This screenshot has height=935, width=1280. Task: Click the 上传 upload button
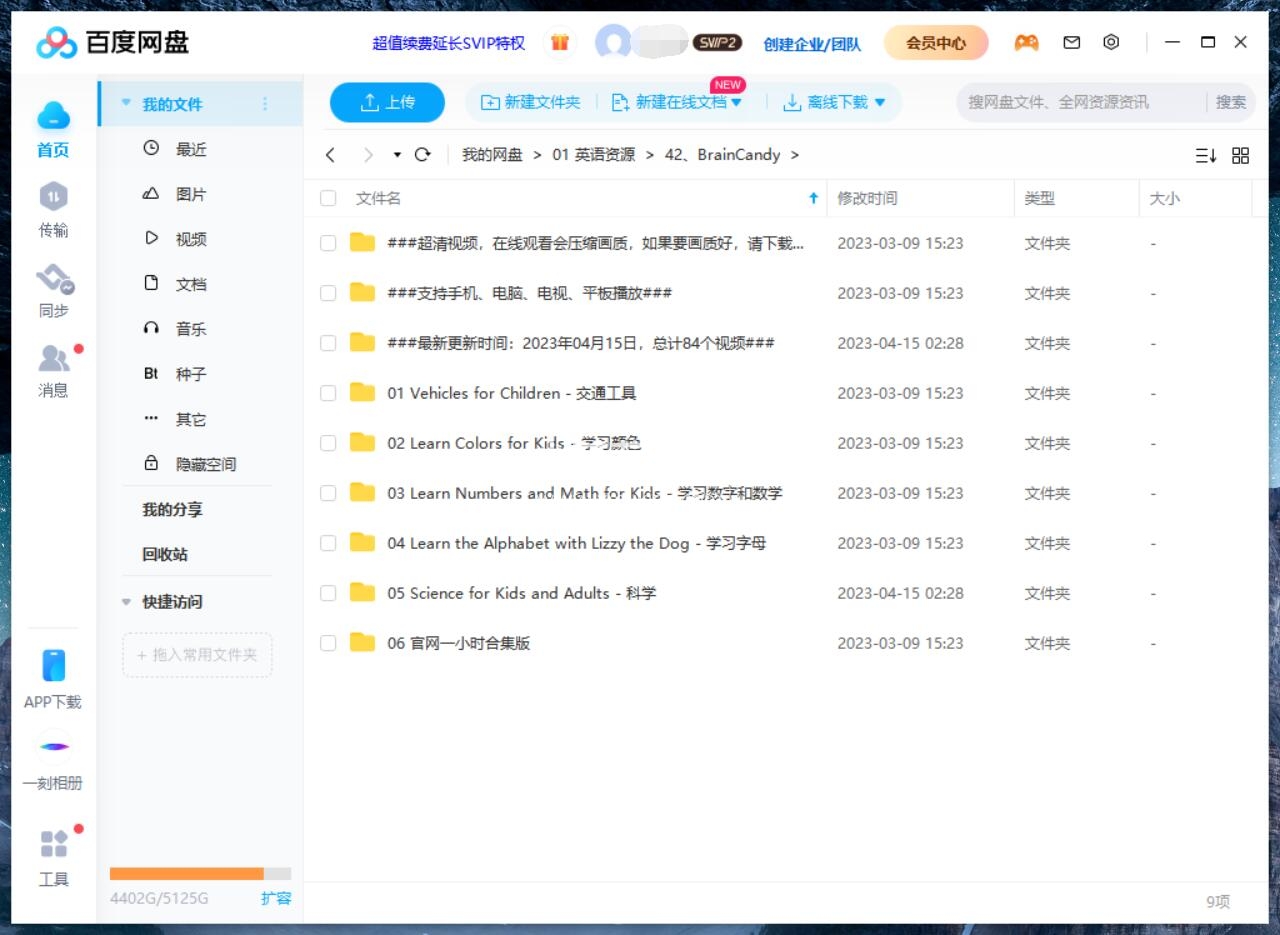click(387, 102)
